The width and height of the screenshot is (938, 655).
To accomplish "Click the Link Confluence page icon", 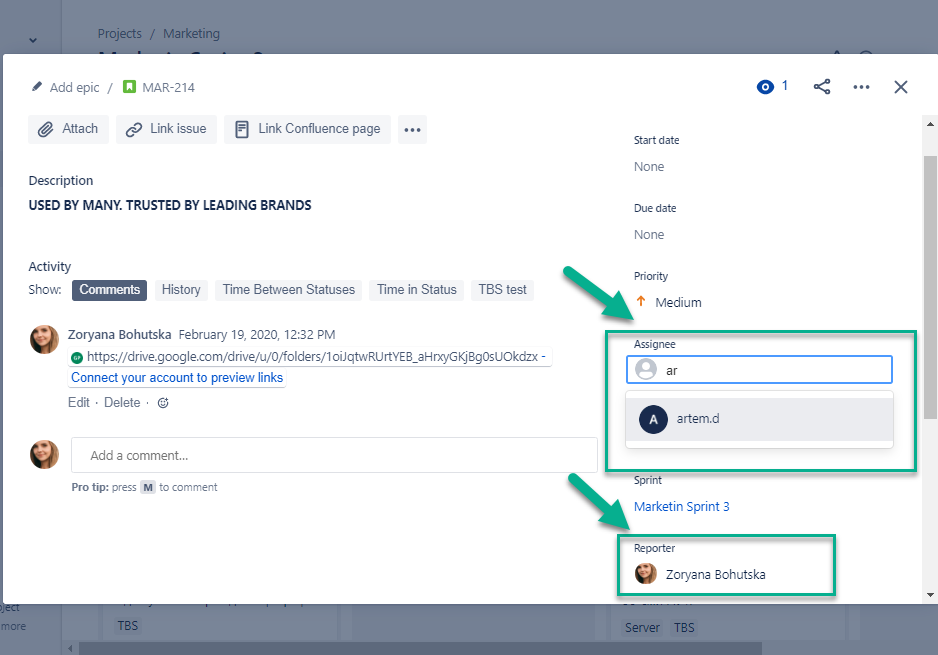I will (x=241, y=128).
